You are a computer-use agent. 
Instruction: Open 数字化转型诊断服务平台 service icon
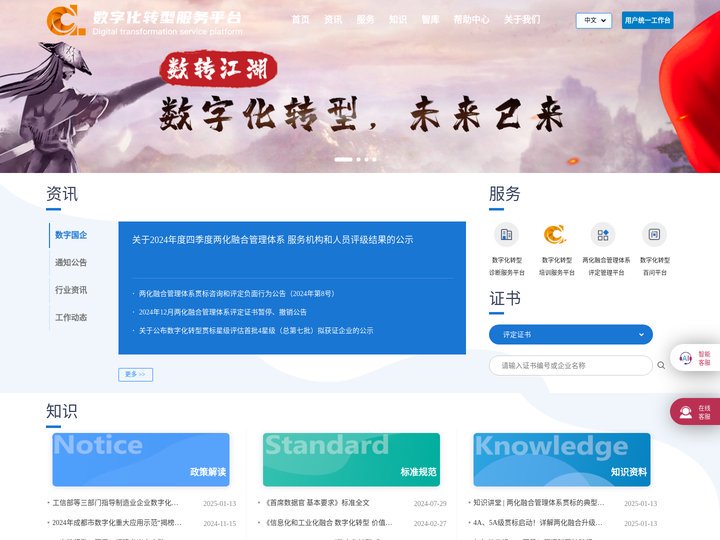click(506, 235)
